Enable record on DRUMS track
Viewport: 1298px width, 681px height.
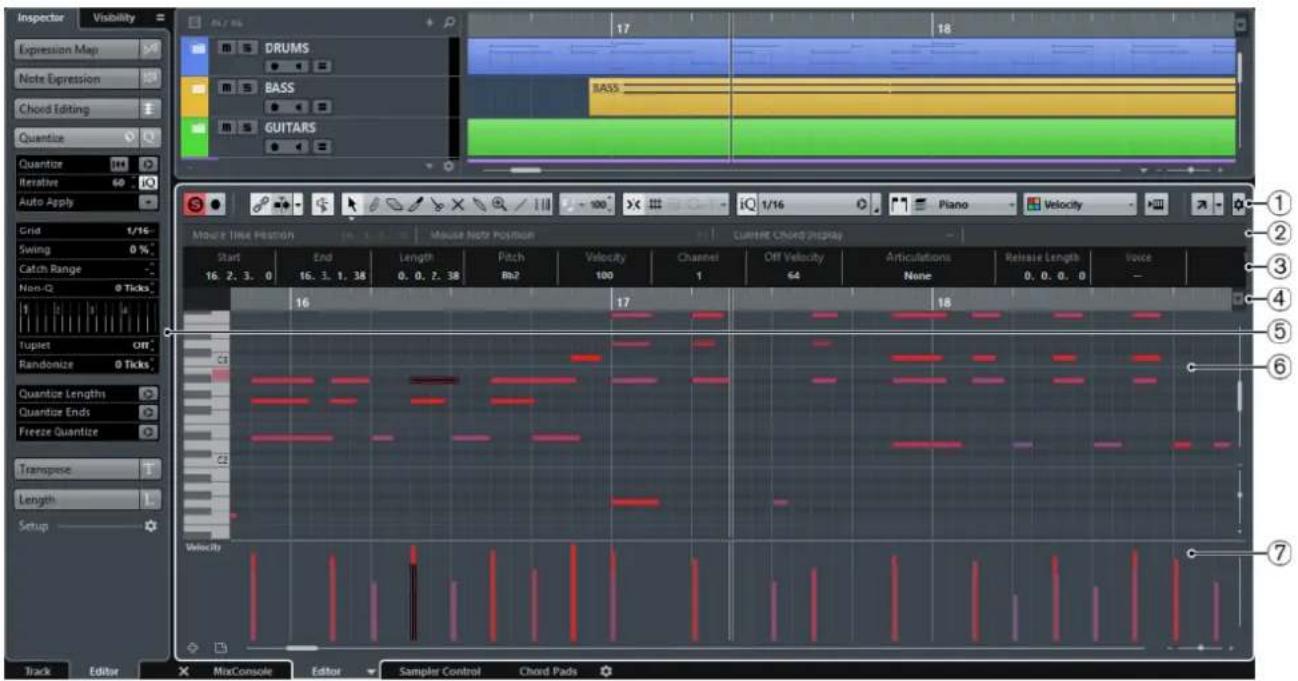click(275, 66)
